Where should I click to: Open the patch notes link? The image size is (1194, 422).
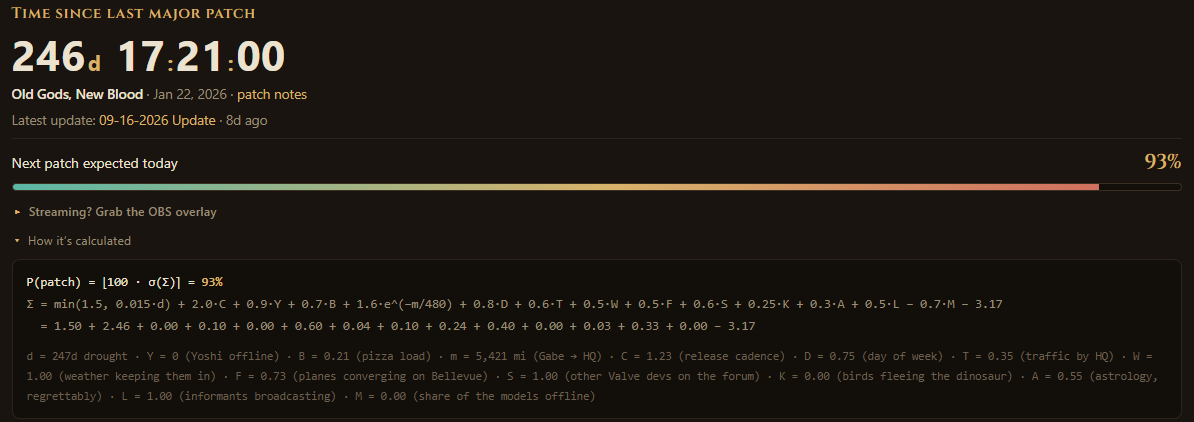coord(272,94)
